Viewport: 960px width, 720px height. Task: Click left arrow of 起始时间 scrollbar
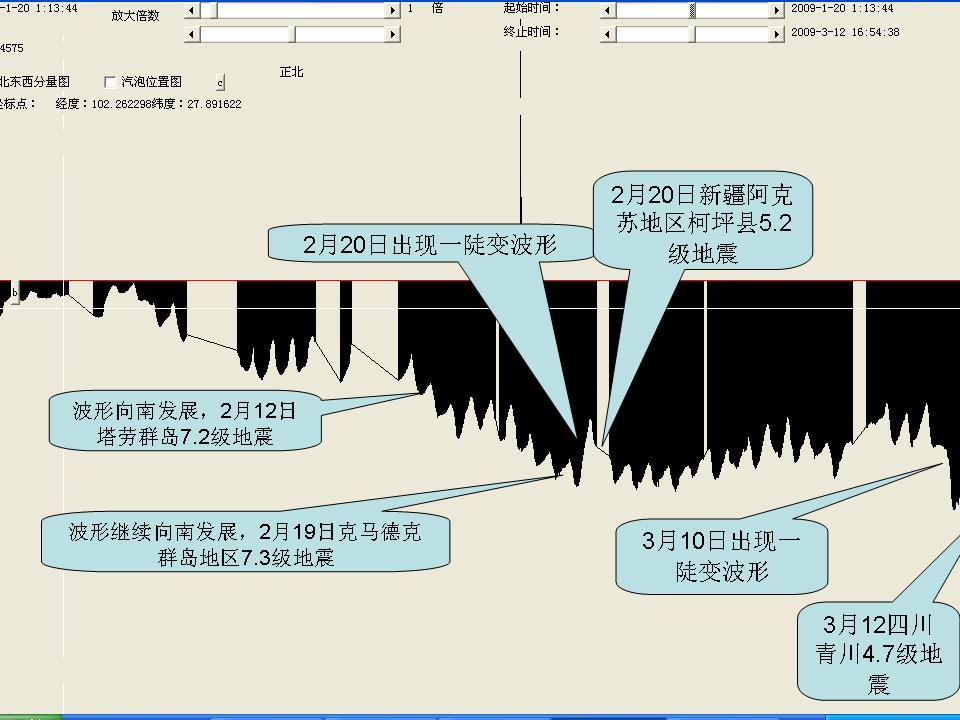(608, 10)
